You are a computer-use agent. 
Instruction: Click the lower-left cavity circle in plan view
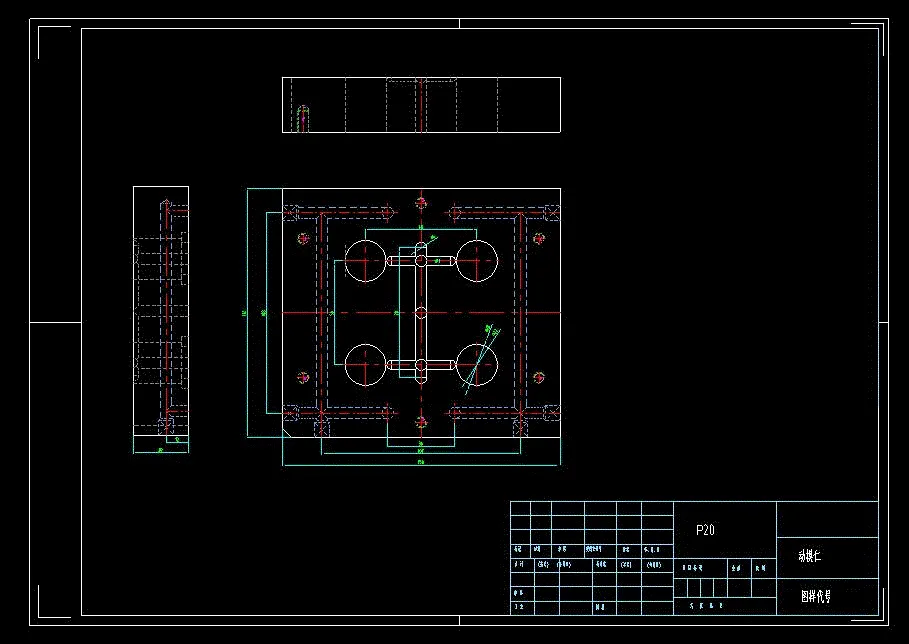pos(366,365)
